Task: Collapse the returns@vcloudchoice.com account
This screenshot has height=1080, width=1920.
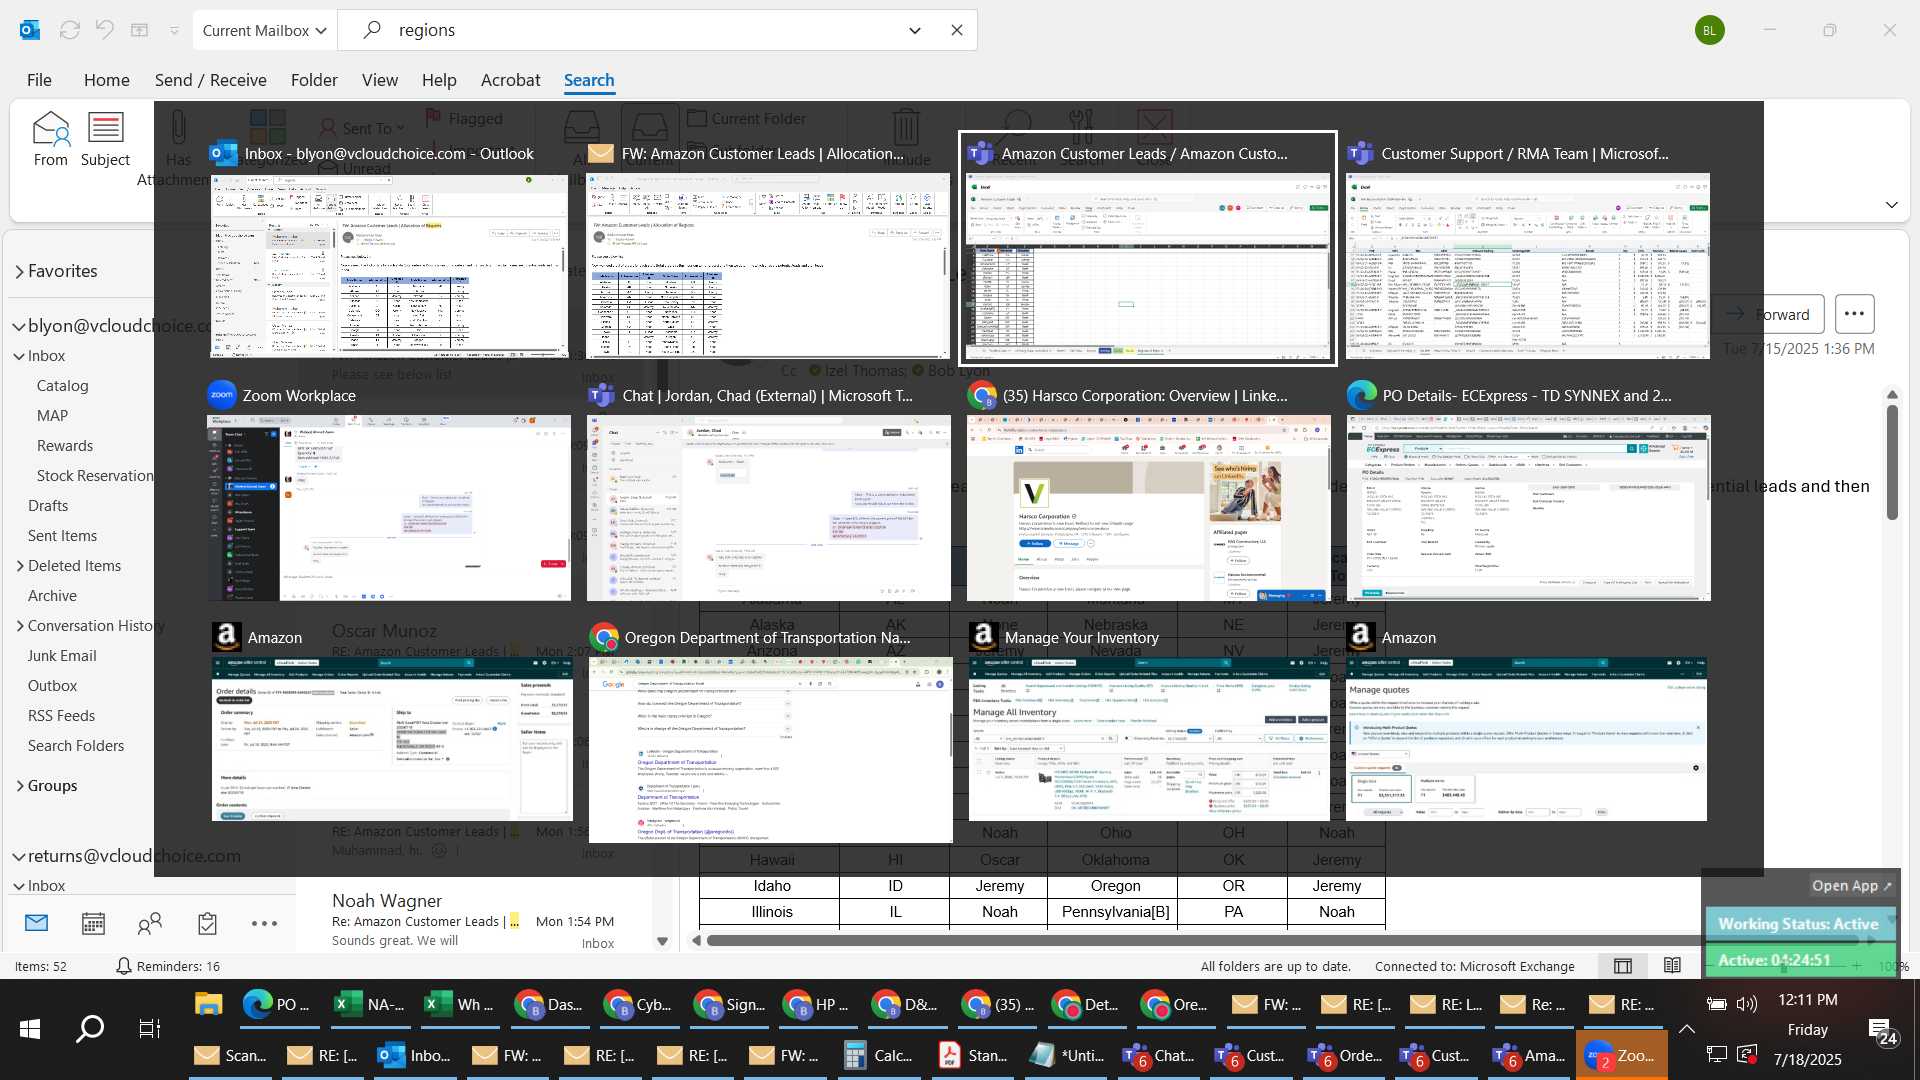Action: point(19,856)
